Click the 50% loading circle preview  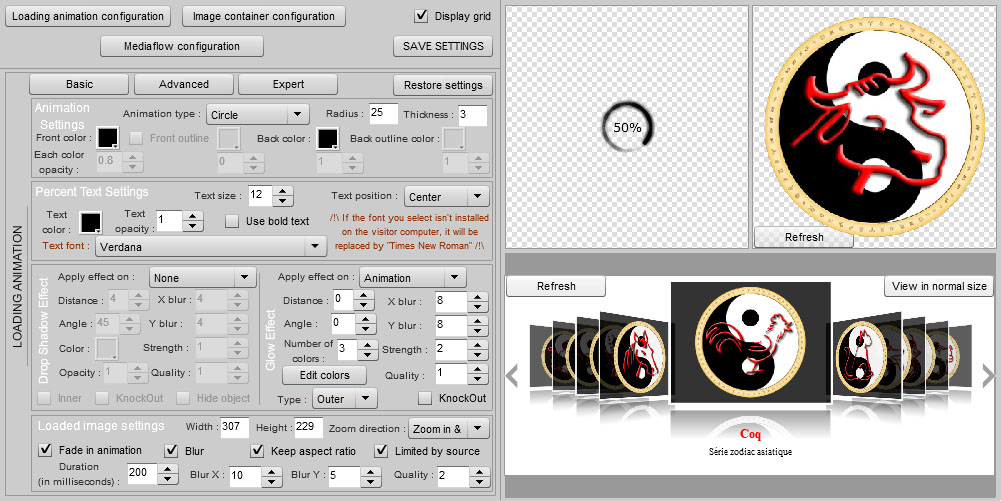(627, 128)
